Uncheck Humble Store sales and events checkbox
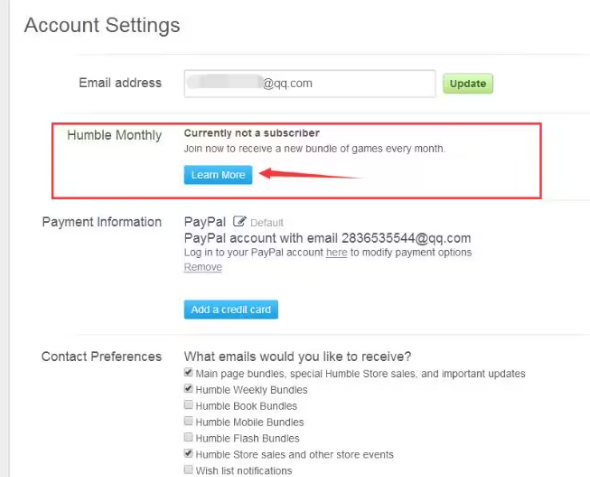Viewport: 590px width, 477px height. point(188,453)
